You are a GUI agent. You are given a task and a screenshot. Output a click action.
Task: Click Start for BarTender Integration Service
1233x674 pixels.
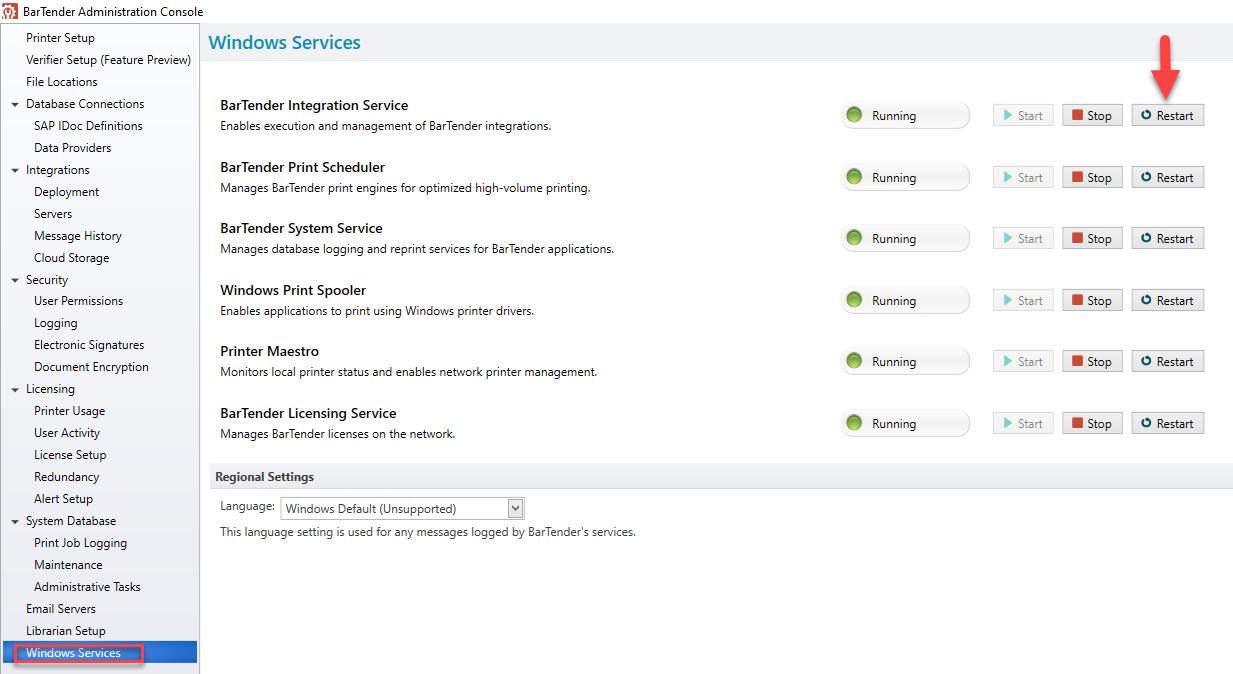click(1023, 116)
